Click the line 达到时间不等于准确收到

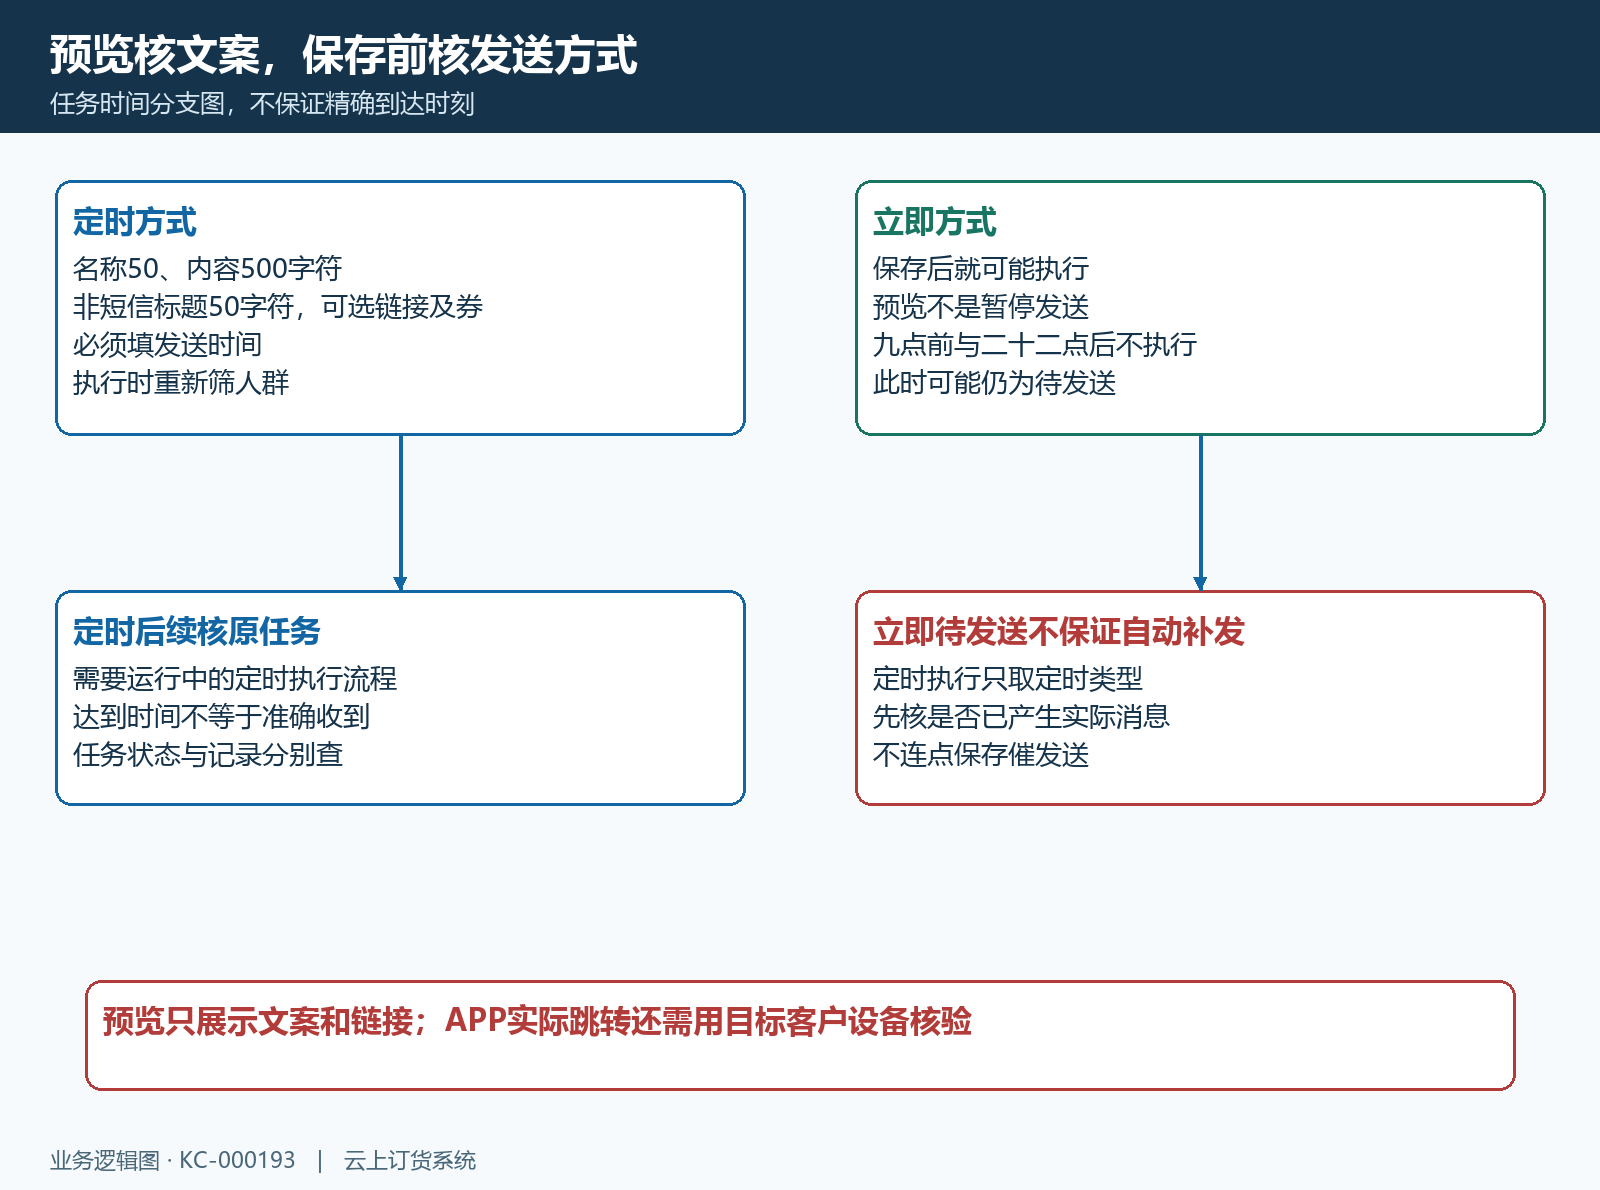(221, 716)
